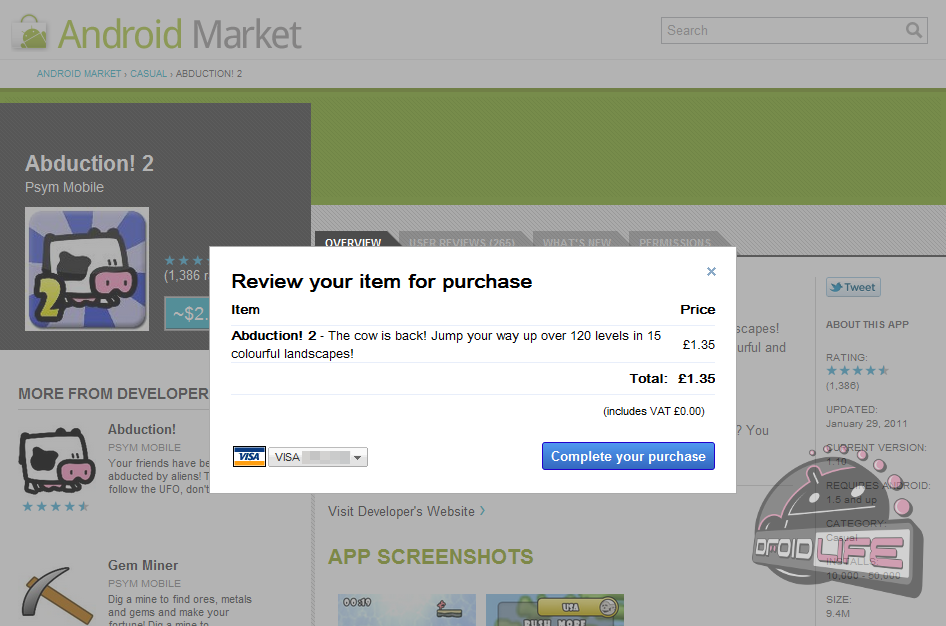Screen dimensions: 946x626
Task: Click the Android Market bag logo
Action: coord(30,33)
